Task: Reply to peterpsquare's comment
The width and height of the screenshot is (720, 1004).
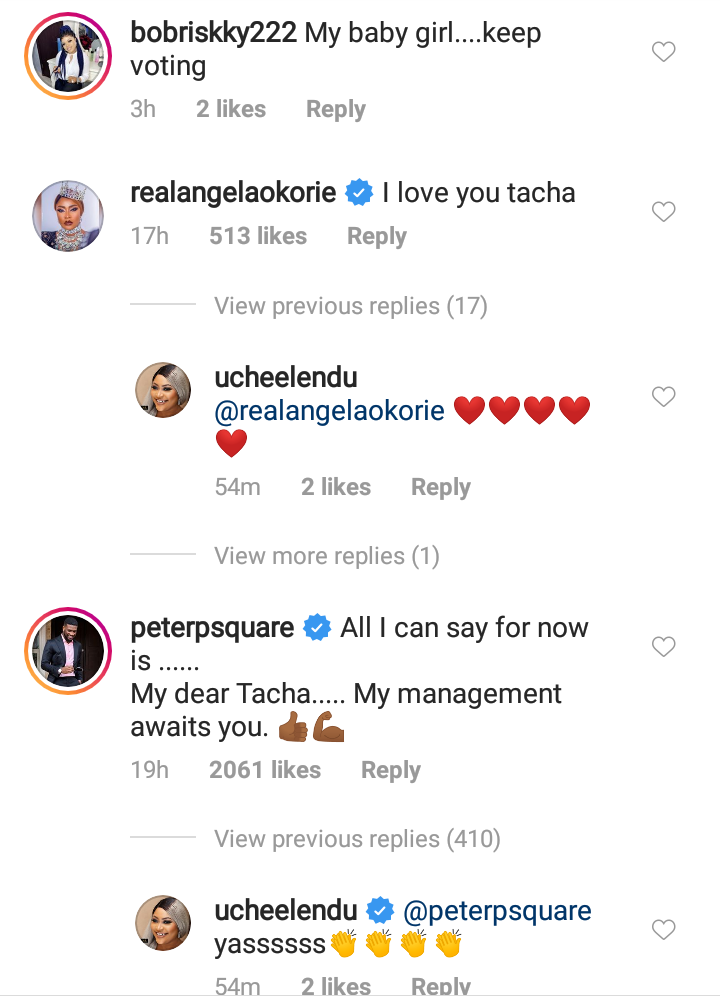Action: tap(390, 770)
